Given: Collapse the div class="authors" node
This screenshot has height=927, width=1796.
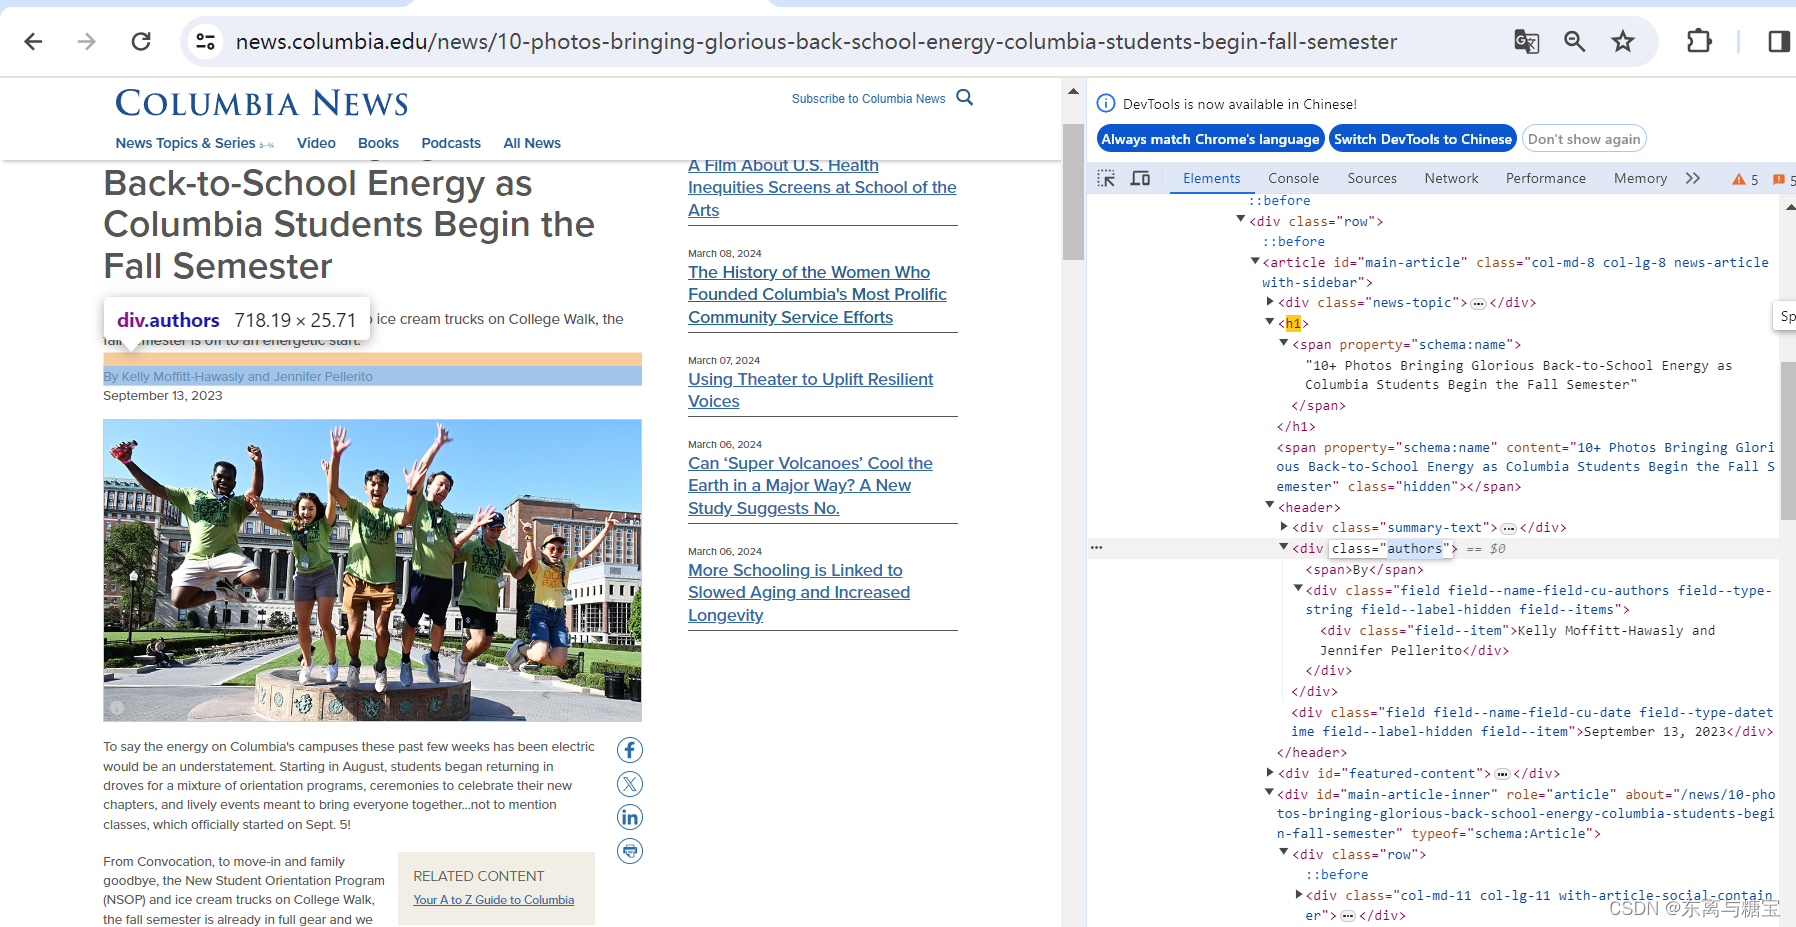Looking at the screenshot, I should point(1284,547).
